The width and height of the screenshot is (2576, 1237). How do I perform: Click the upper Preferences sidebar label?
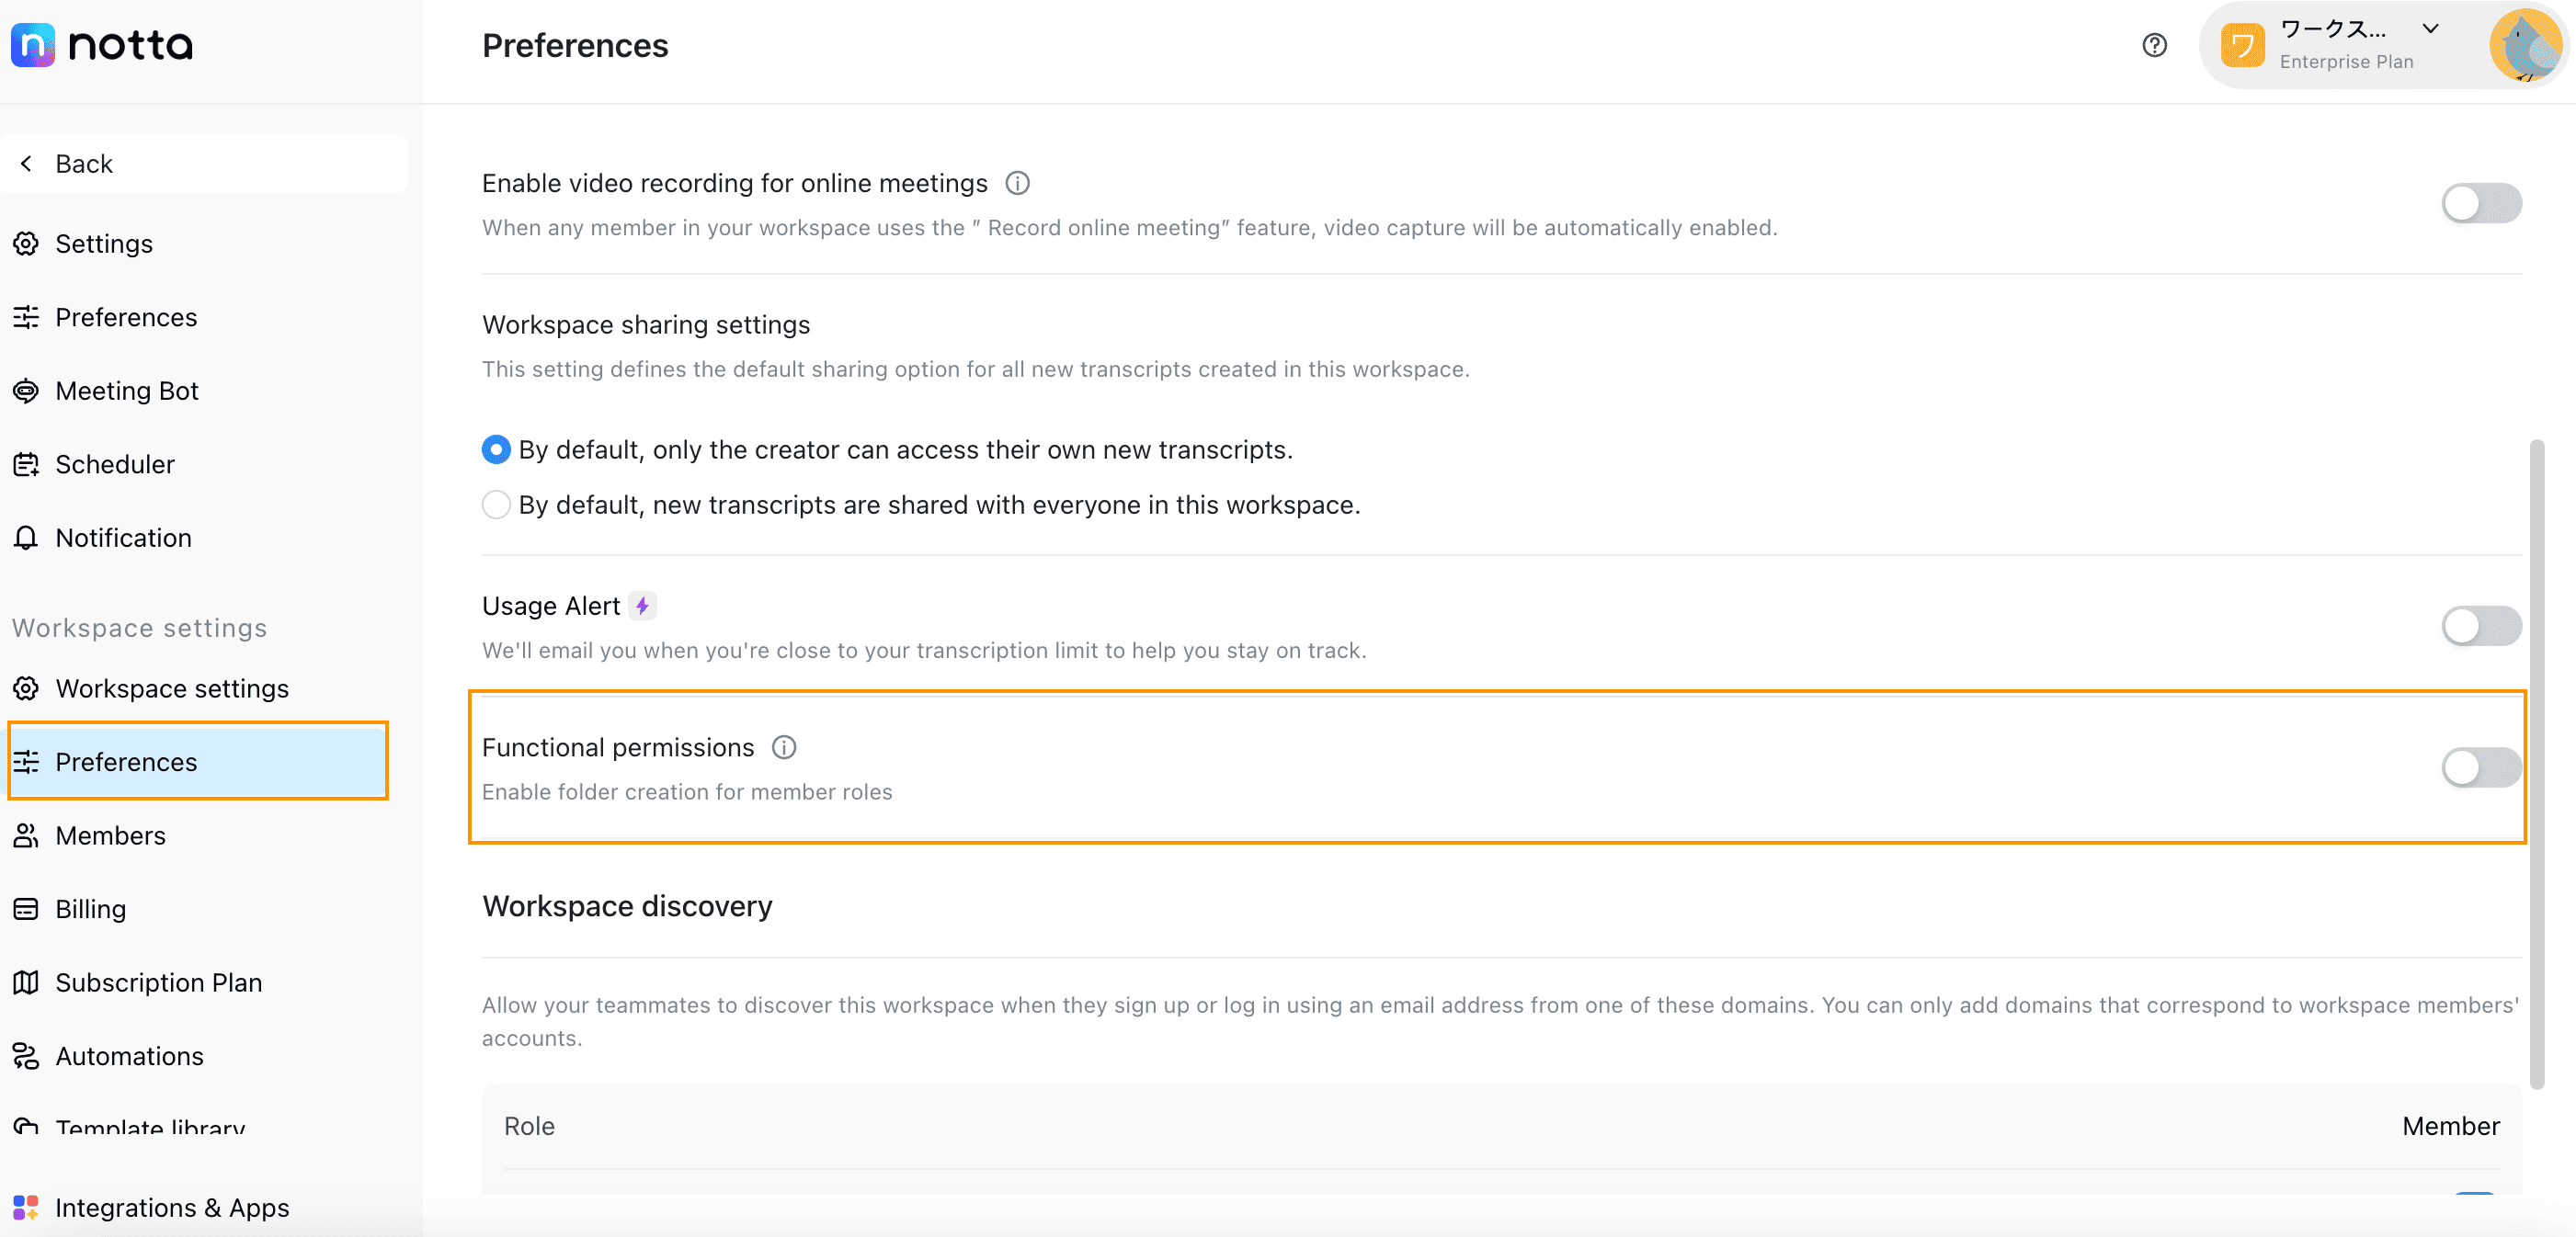pyautogui.click(x=126, y=317)
